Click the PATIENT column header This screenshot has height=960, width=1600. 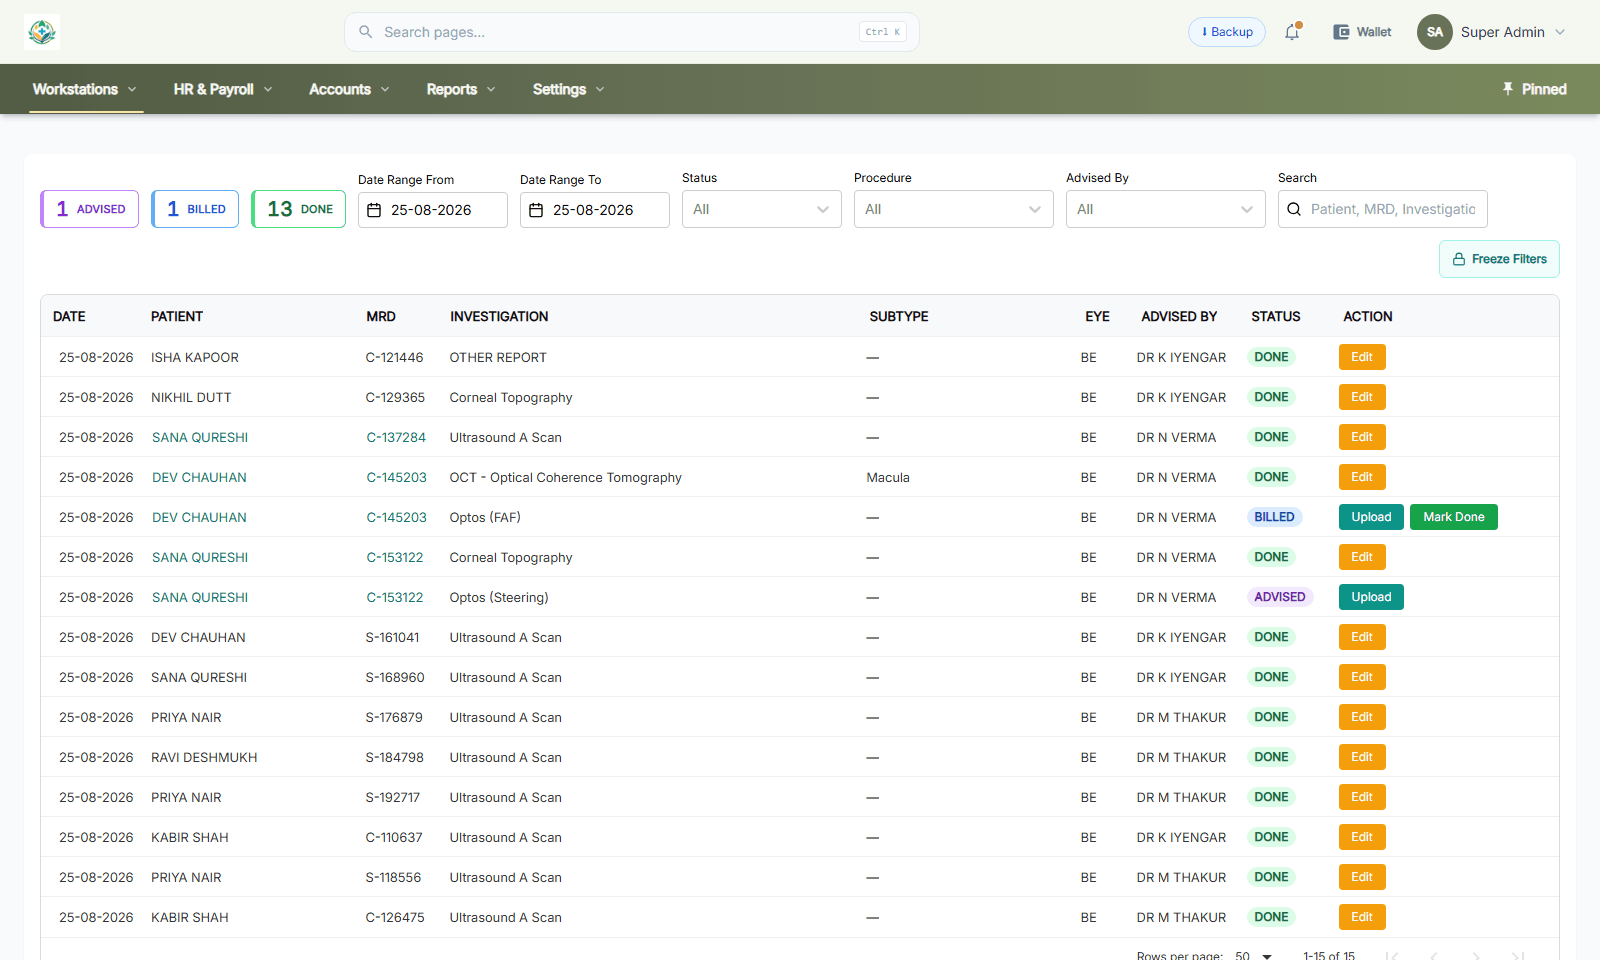[x=177, y=316]
